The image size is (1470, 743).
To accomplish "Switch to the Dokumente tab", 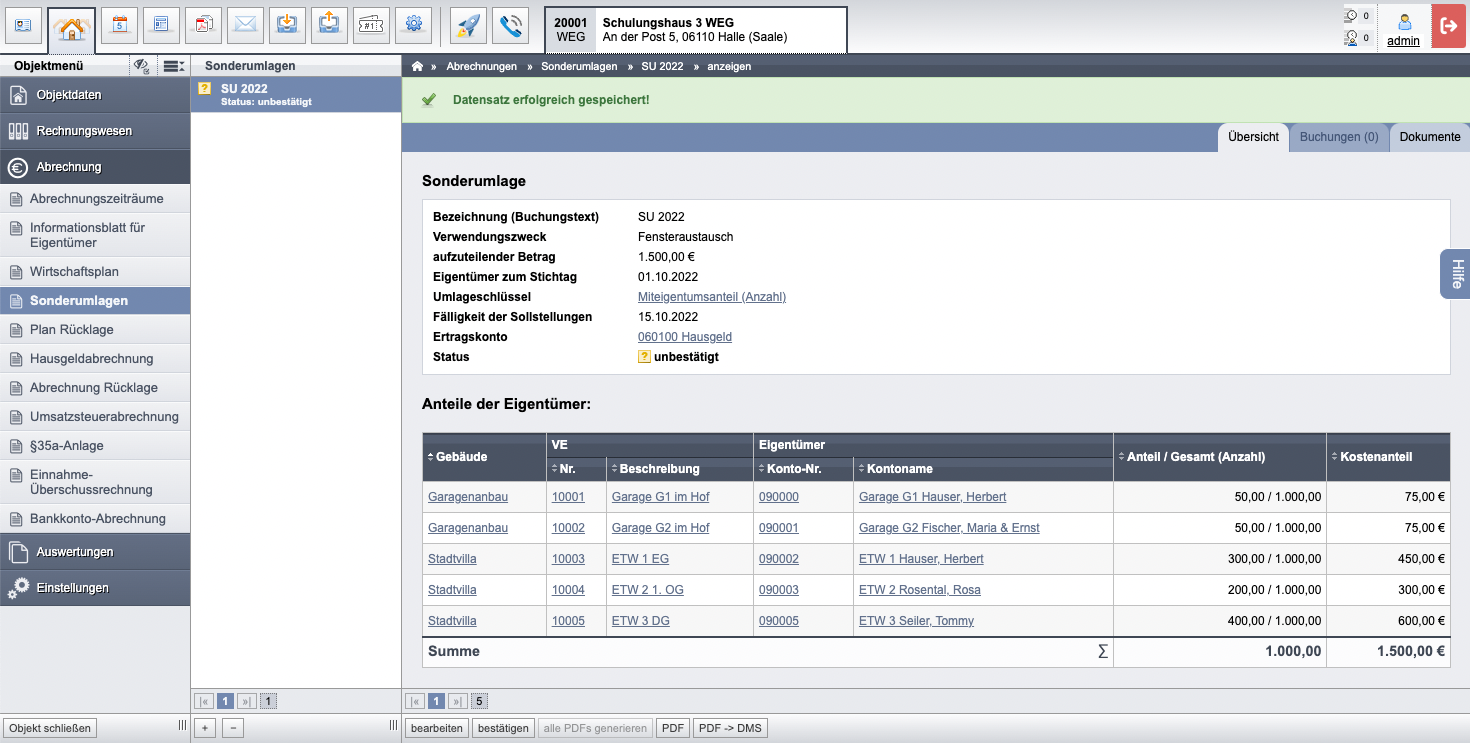I will click(x=1430, y=137).
